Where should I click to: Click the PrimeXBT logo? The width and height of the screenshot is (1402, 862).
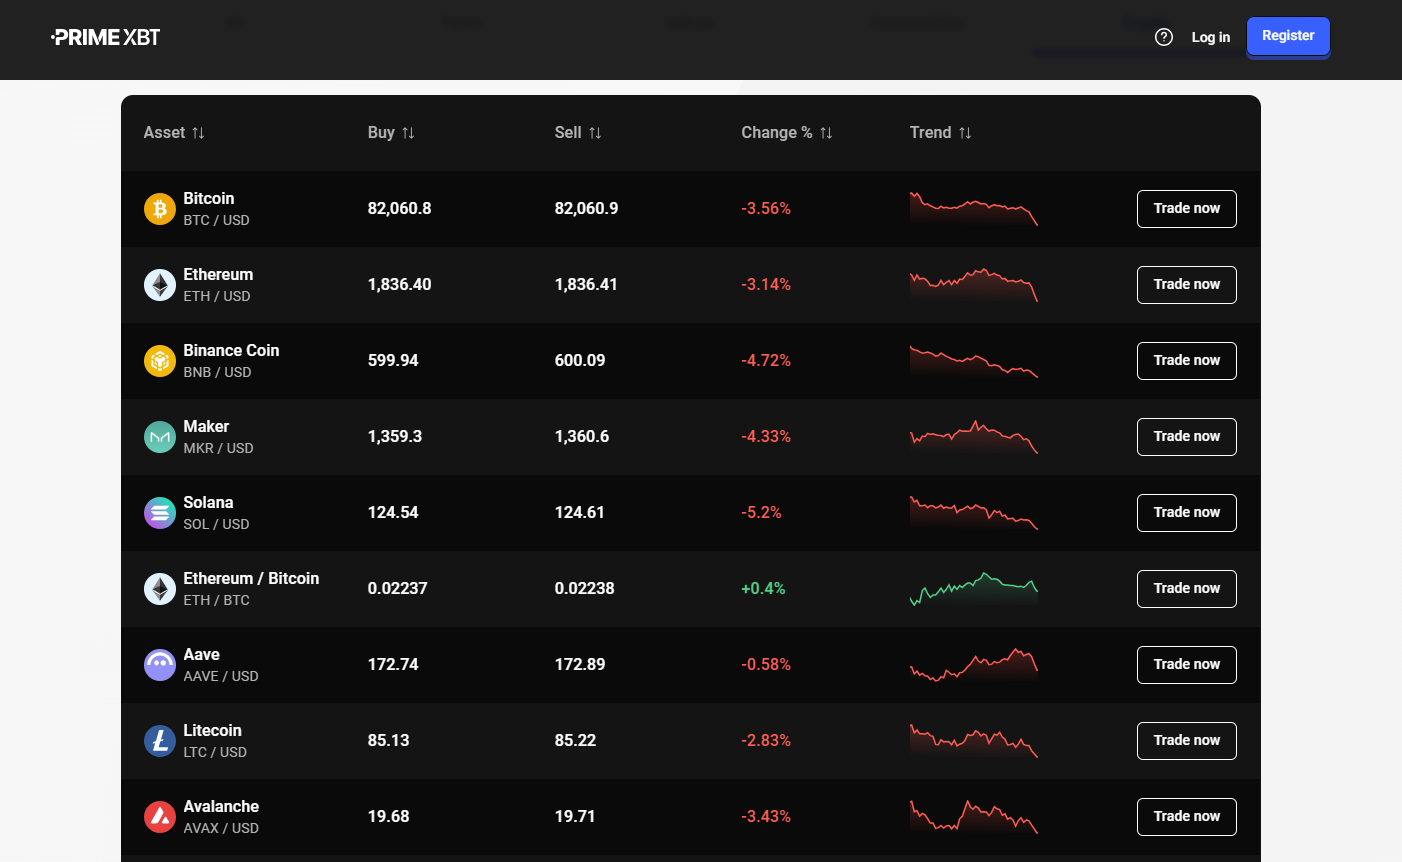pyautogui.click(x=104, y=36)
